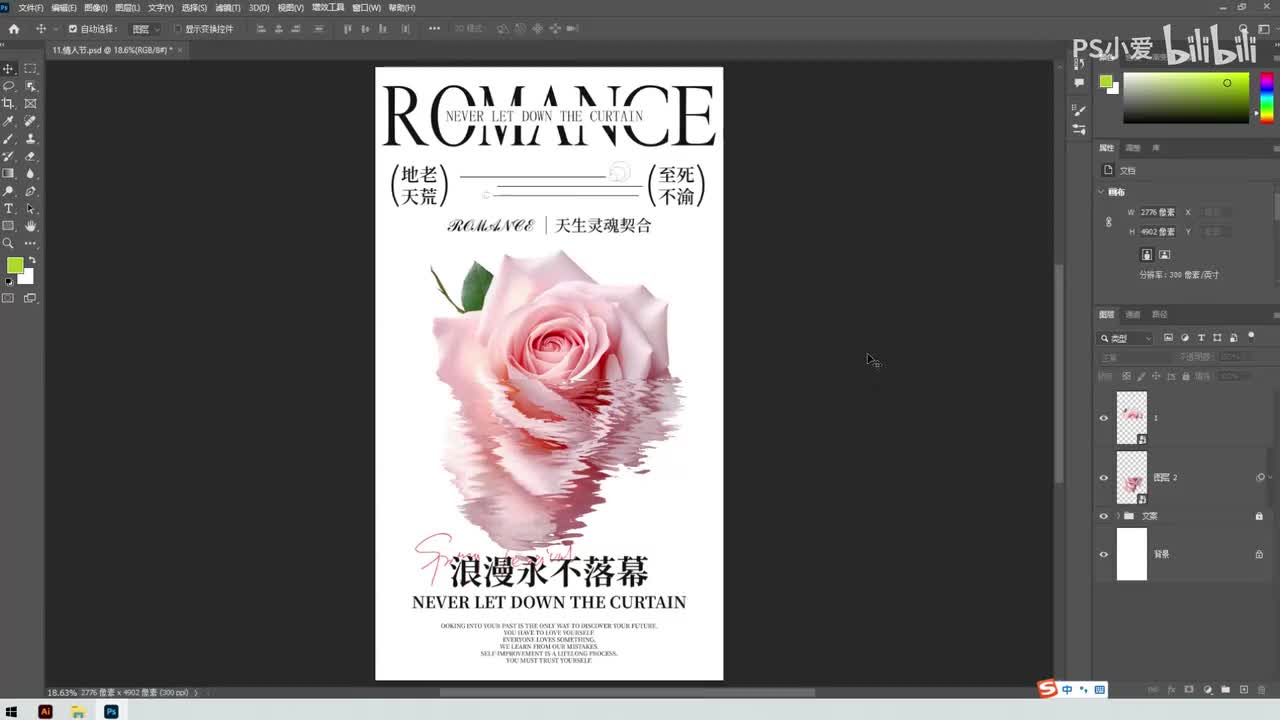Select the Hand tool
Viewport: 1280px width, 720px height.
pyautogui.click(x=30, y=226)
